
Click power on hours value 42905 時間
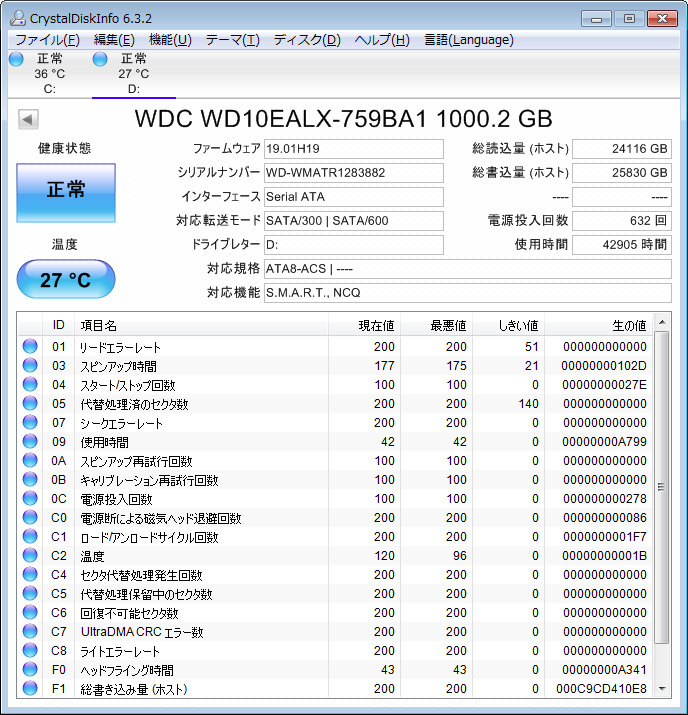(x=621, y=245)
